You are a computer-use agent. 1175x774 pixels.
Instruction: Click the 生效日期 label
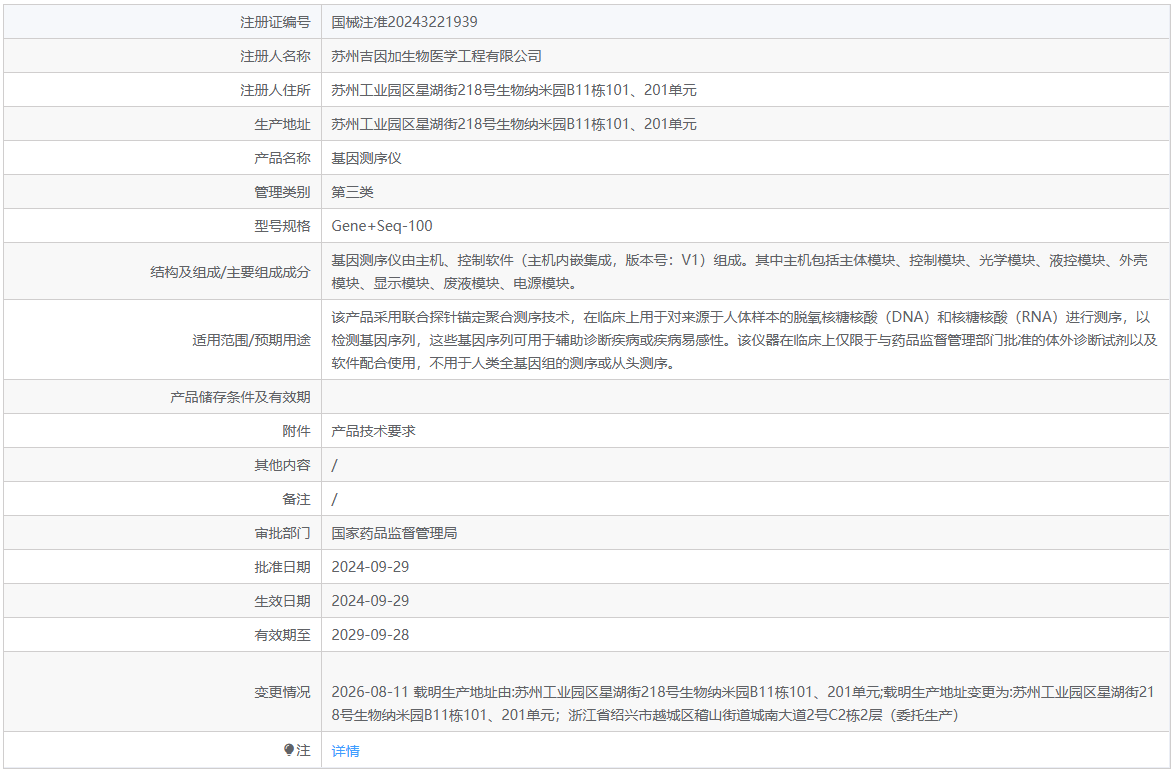[x=283, y=601]
